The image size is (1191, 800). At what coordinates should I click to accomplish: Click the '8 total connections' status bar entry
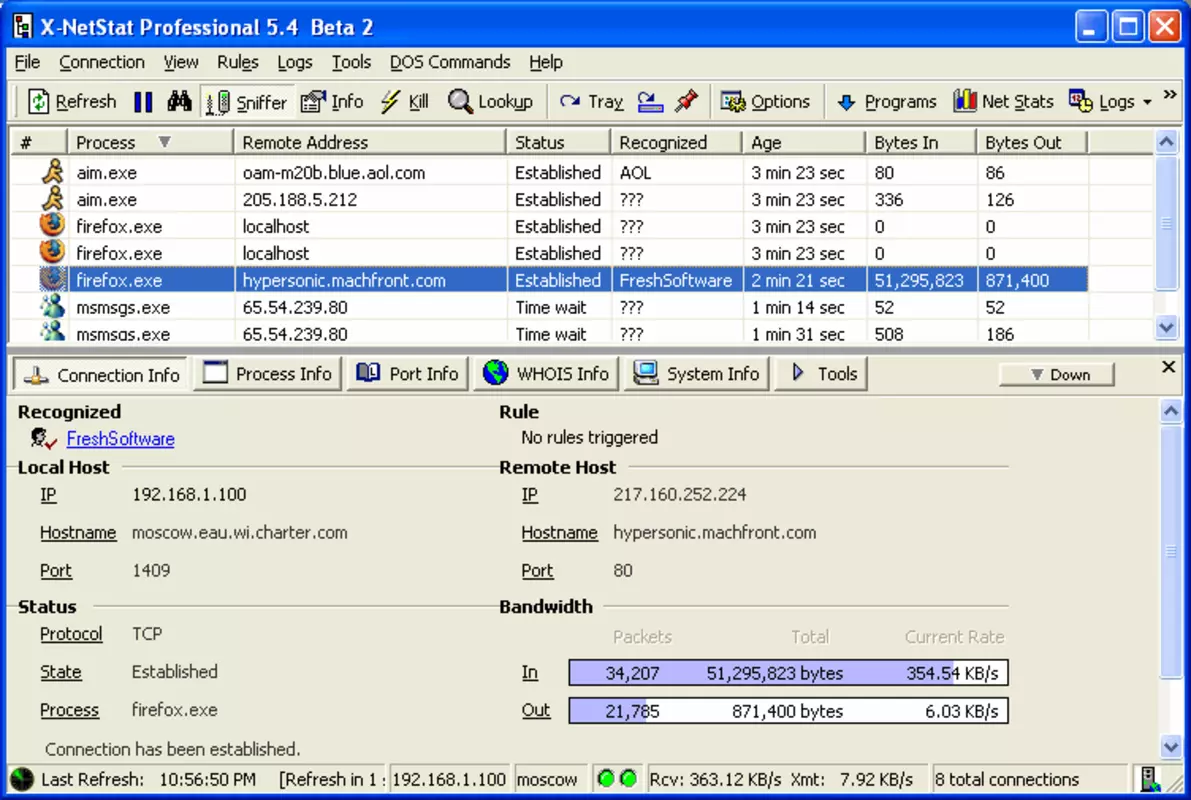click(1006, 779)
